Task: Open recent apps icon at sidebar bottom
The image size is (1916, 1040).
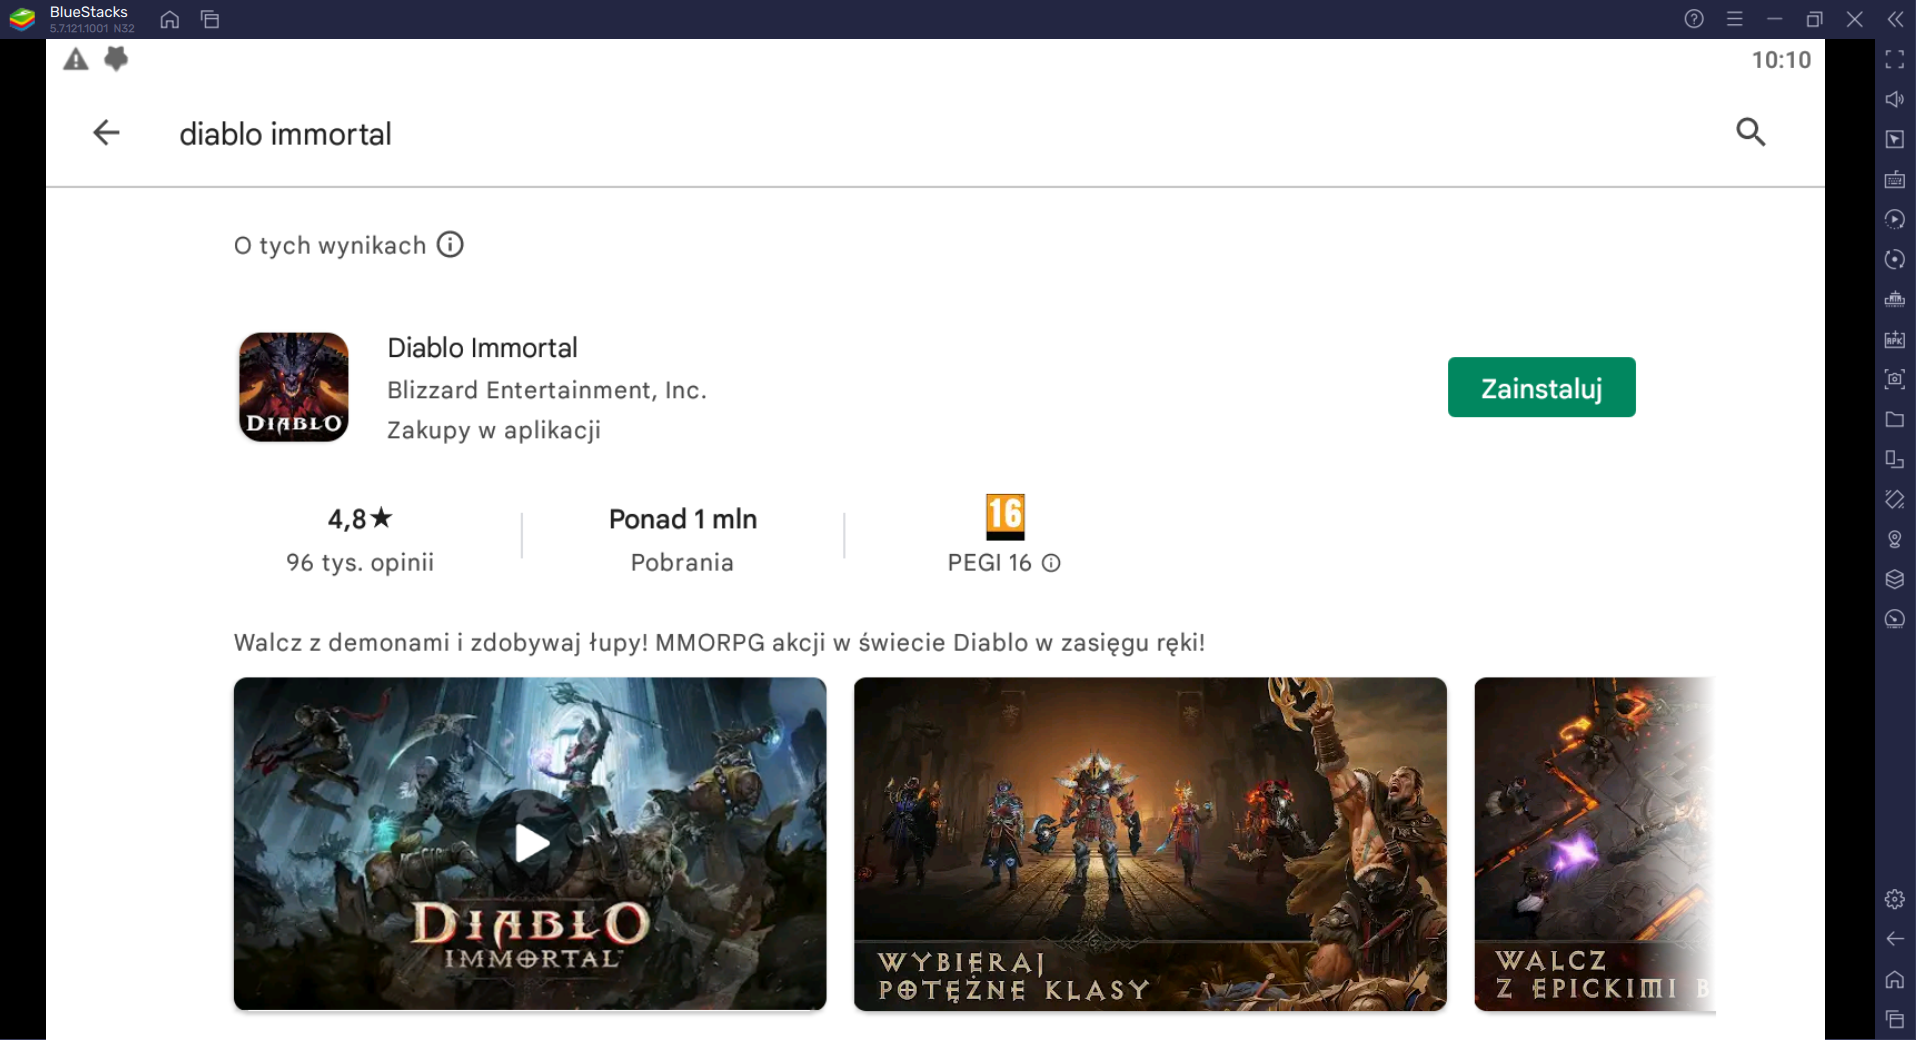Action: [1894, 1020]
